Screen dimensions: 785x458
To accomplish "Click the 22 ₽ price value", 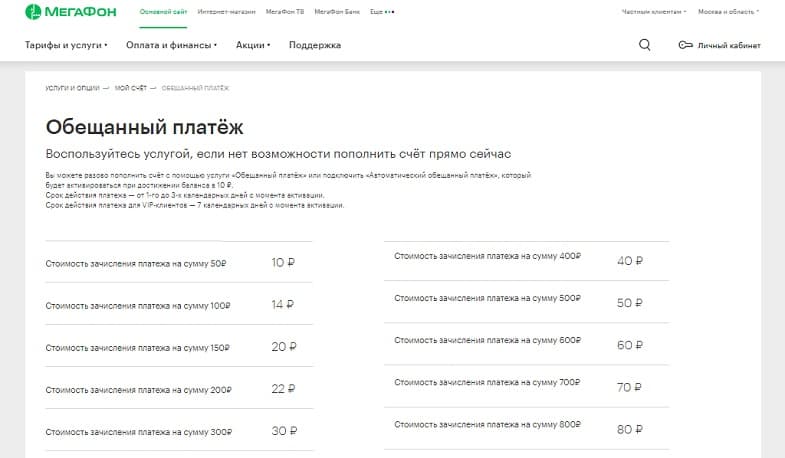I will click(x=283, y=388).
